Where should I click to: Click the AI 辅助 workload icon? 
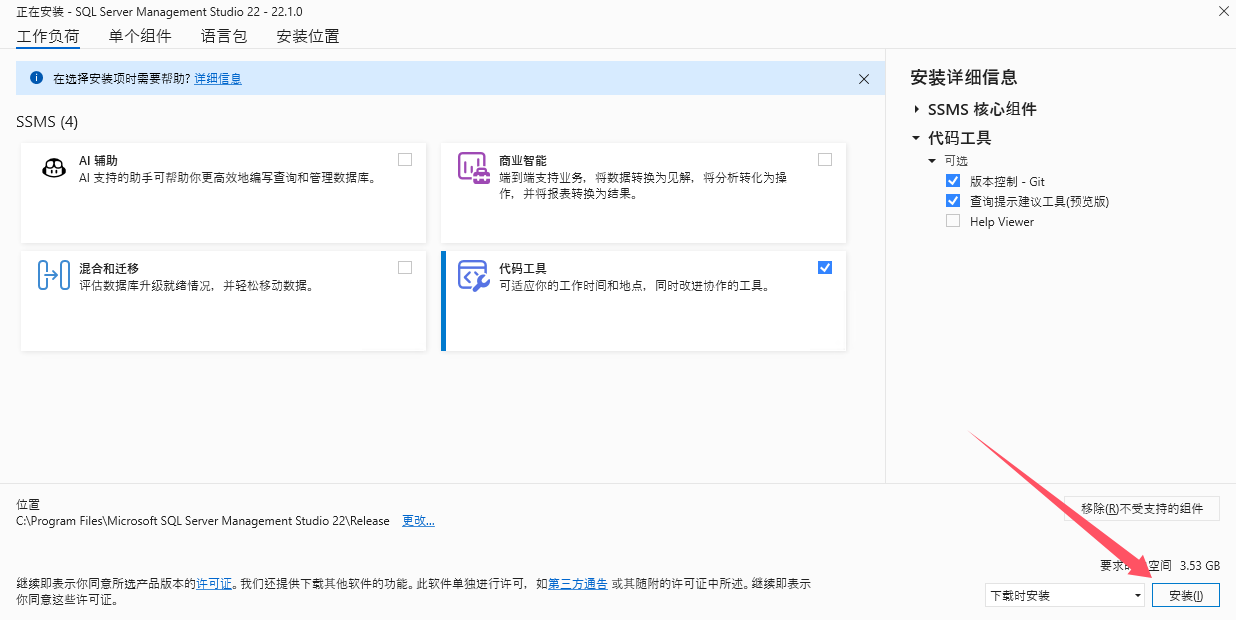click(x=54, y=165)
